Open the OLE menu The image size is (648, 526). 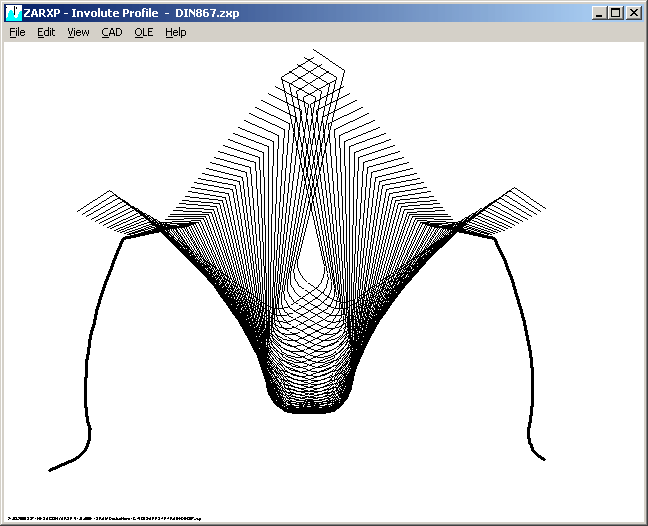[x=143, y=32]
